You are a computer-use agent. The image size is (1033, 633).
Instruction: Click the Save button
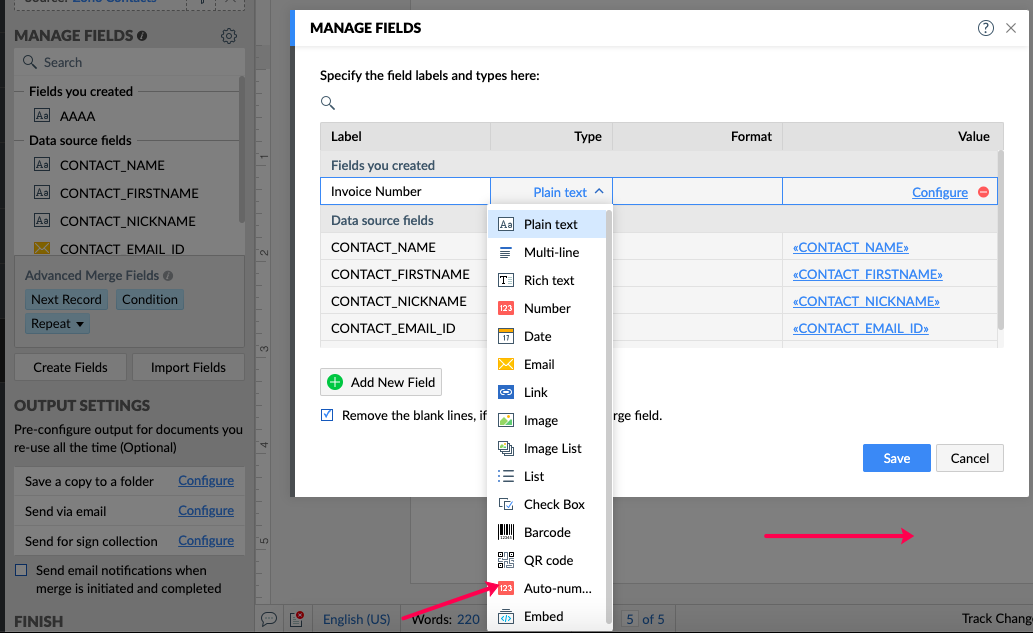[x=896, y=458]
